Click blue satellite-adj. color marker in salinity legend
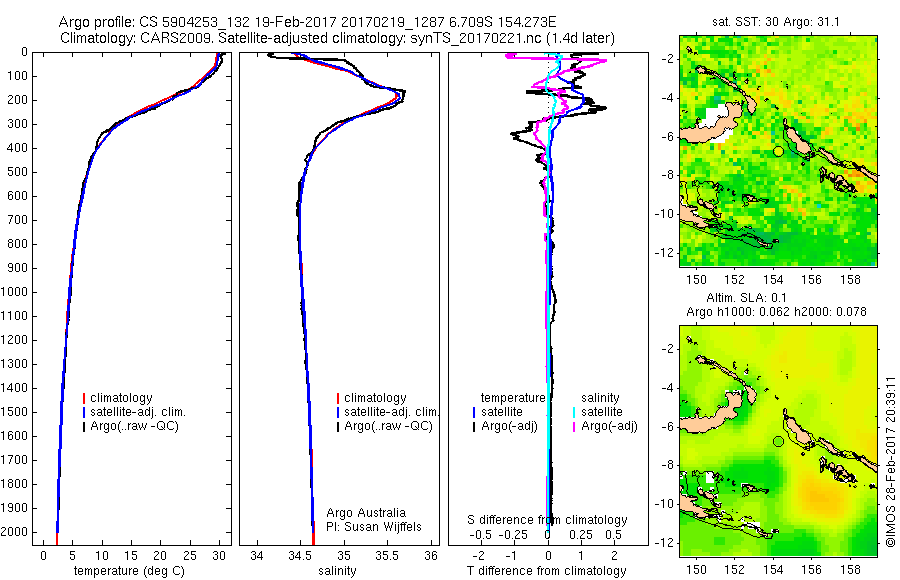Screen dimensions: 900x580 [x=338, y=412]
